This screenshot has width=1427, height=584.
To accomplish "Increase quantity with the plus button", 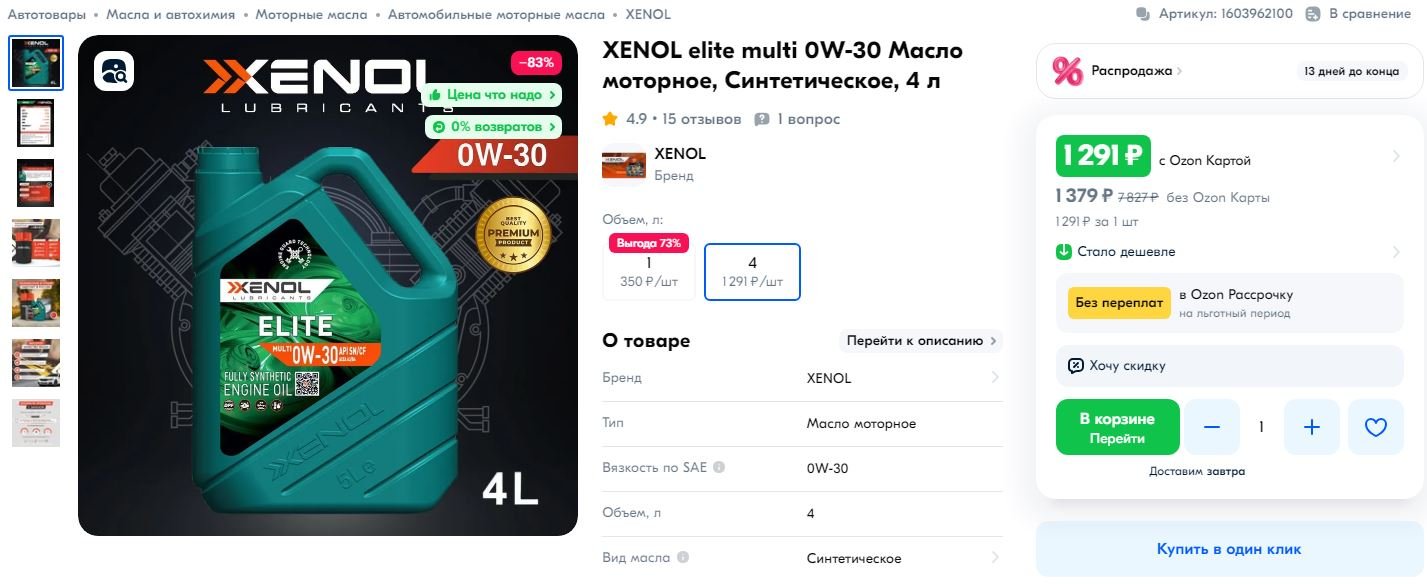I will pyautogui.click(x=1312, y=427).
